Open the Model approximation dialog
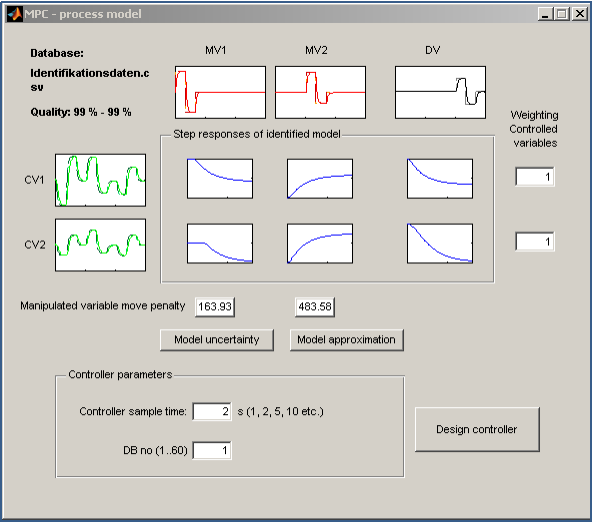592x522 pixels. click(347, 340)
